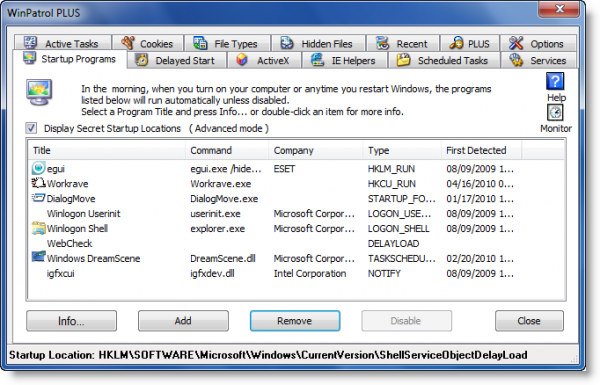Click the Workrave.exe command cell

[221, 184]
